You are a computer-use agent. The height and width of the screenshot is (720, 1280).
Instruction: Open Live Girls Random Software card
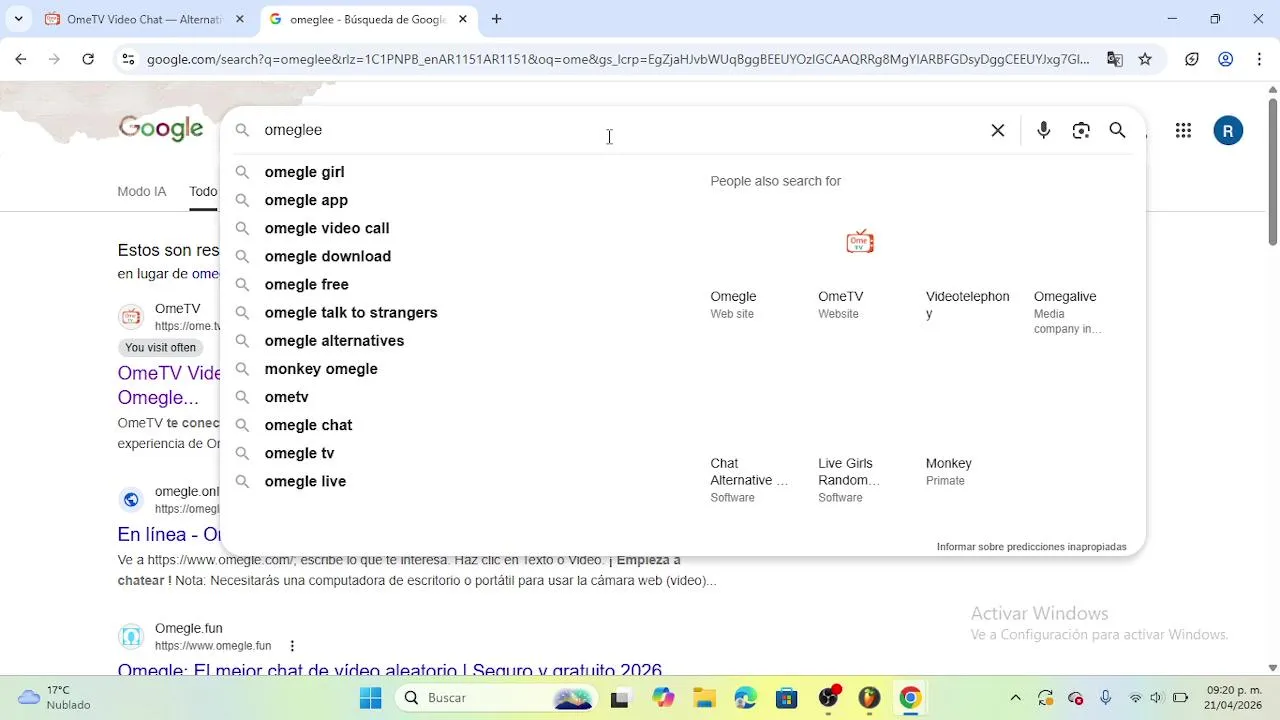(x=860, y=440)
